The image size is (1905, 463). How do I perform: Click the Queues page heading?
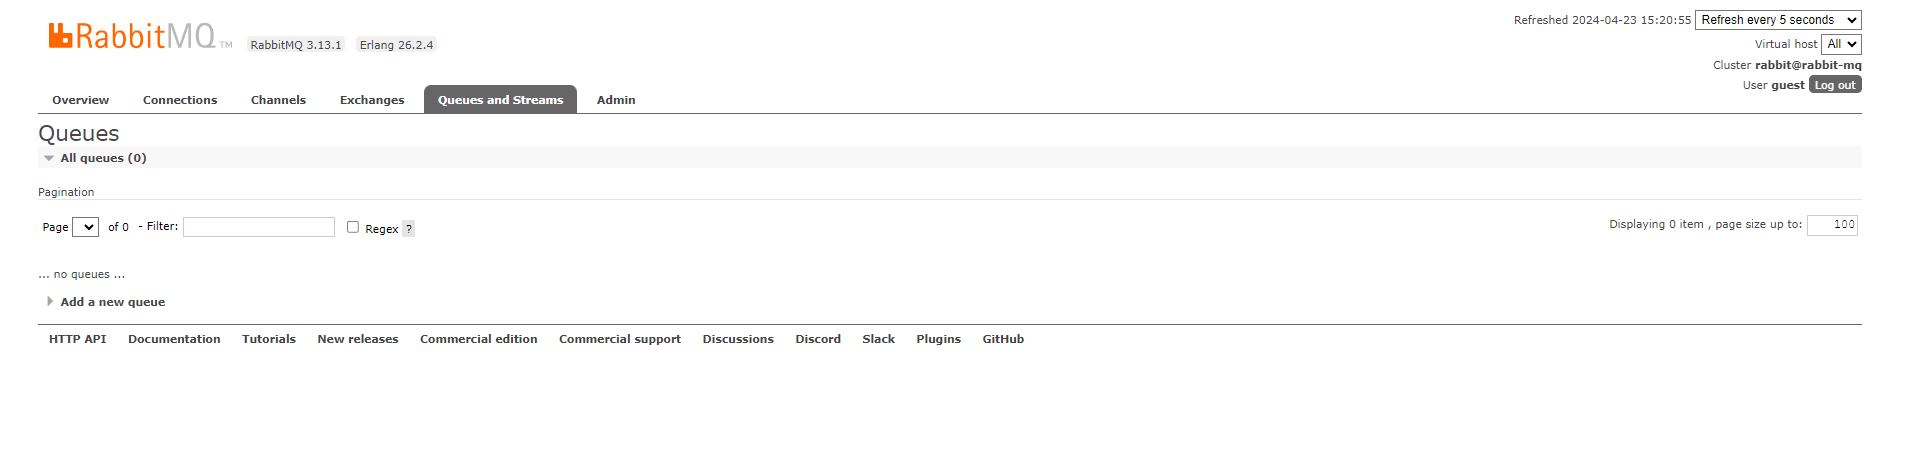pyautogui.click(x=79, y=133)
